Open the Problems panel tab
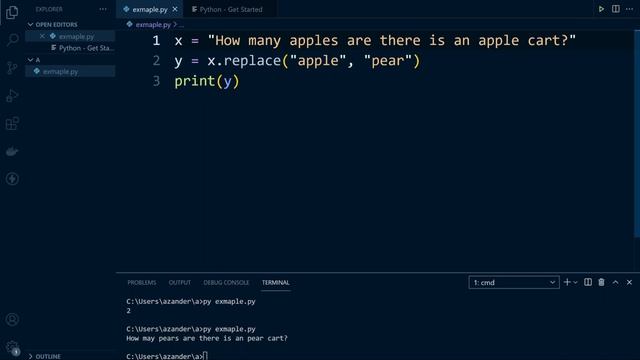Viewport: 640px width, 360px height. pyautogui.click(x=142, y=282)
